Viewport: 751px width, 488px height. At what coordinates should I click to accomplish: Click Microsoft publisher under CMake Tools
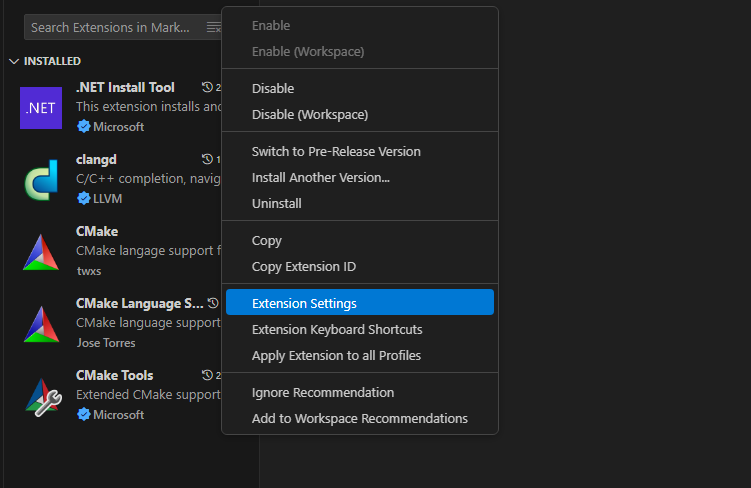(x=118, y=414)
